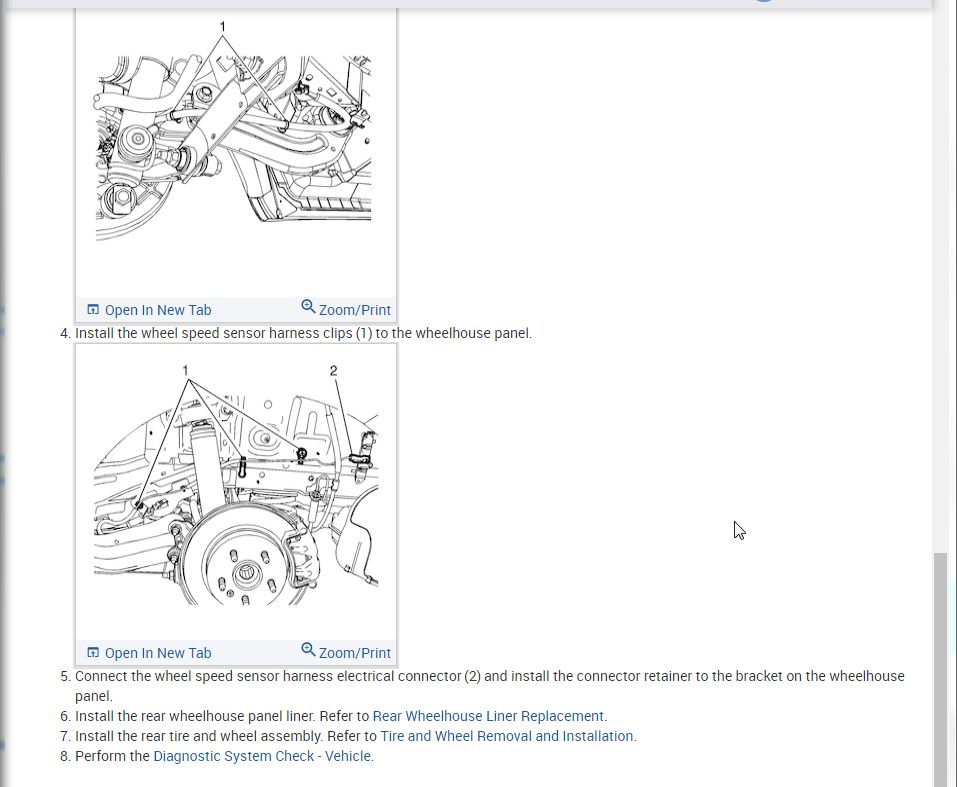
Task: Select step 5 text about electrical connector
Action: pyautogui.click(x=489, y=686)
